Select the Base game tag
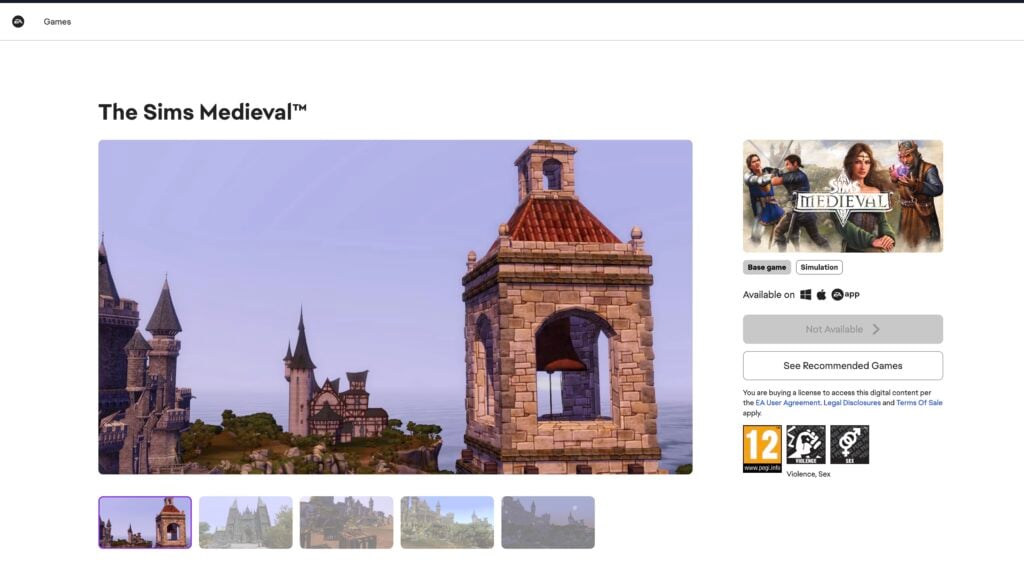This screenshot has height=571, width=1024. pyautogui.click(x=767, y=267)
